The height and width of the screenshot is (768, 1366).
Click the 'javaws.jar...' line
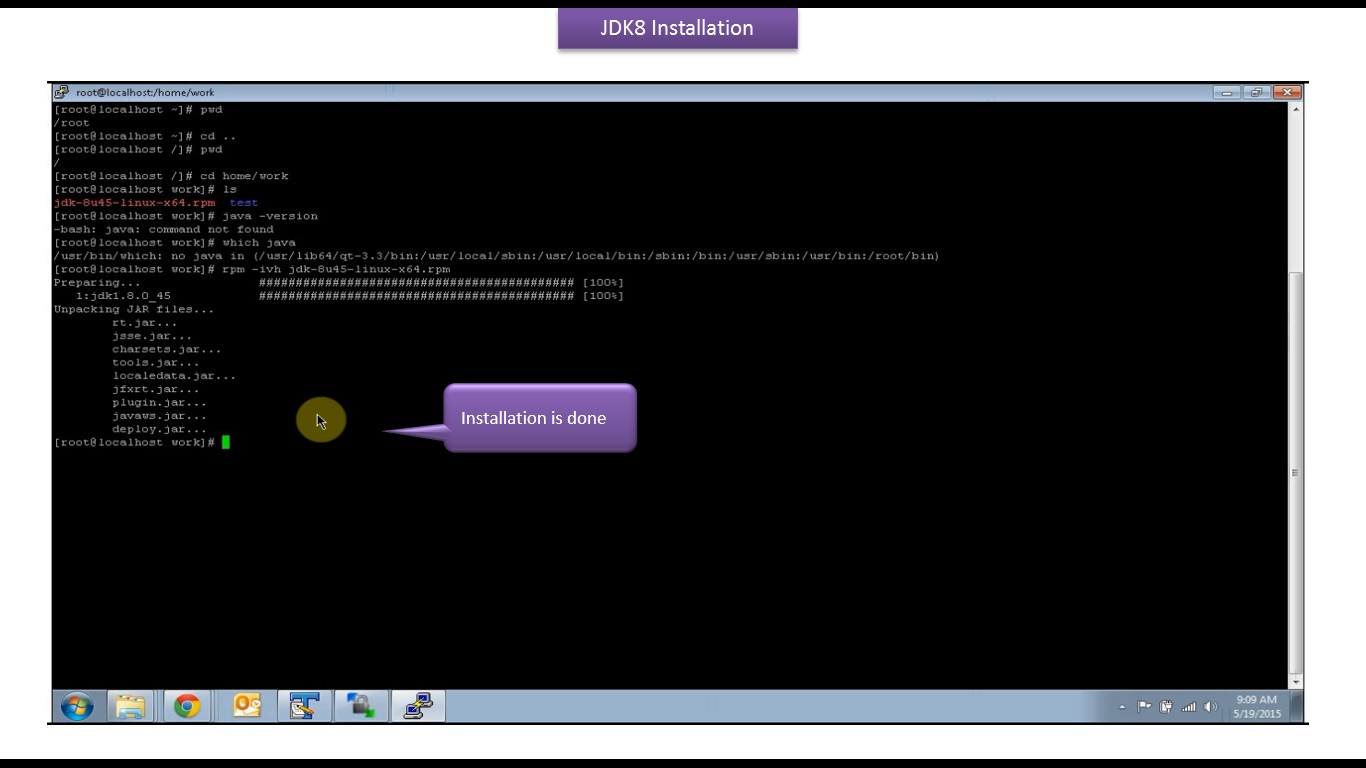click(159, 416)
